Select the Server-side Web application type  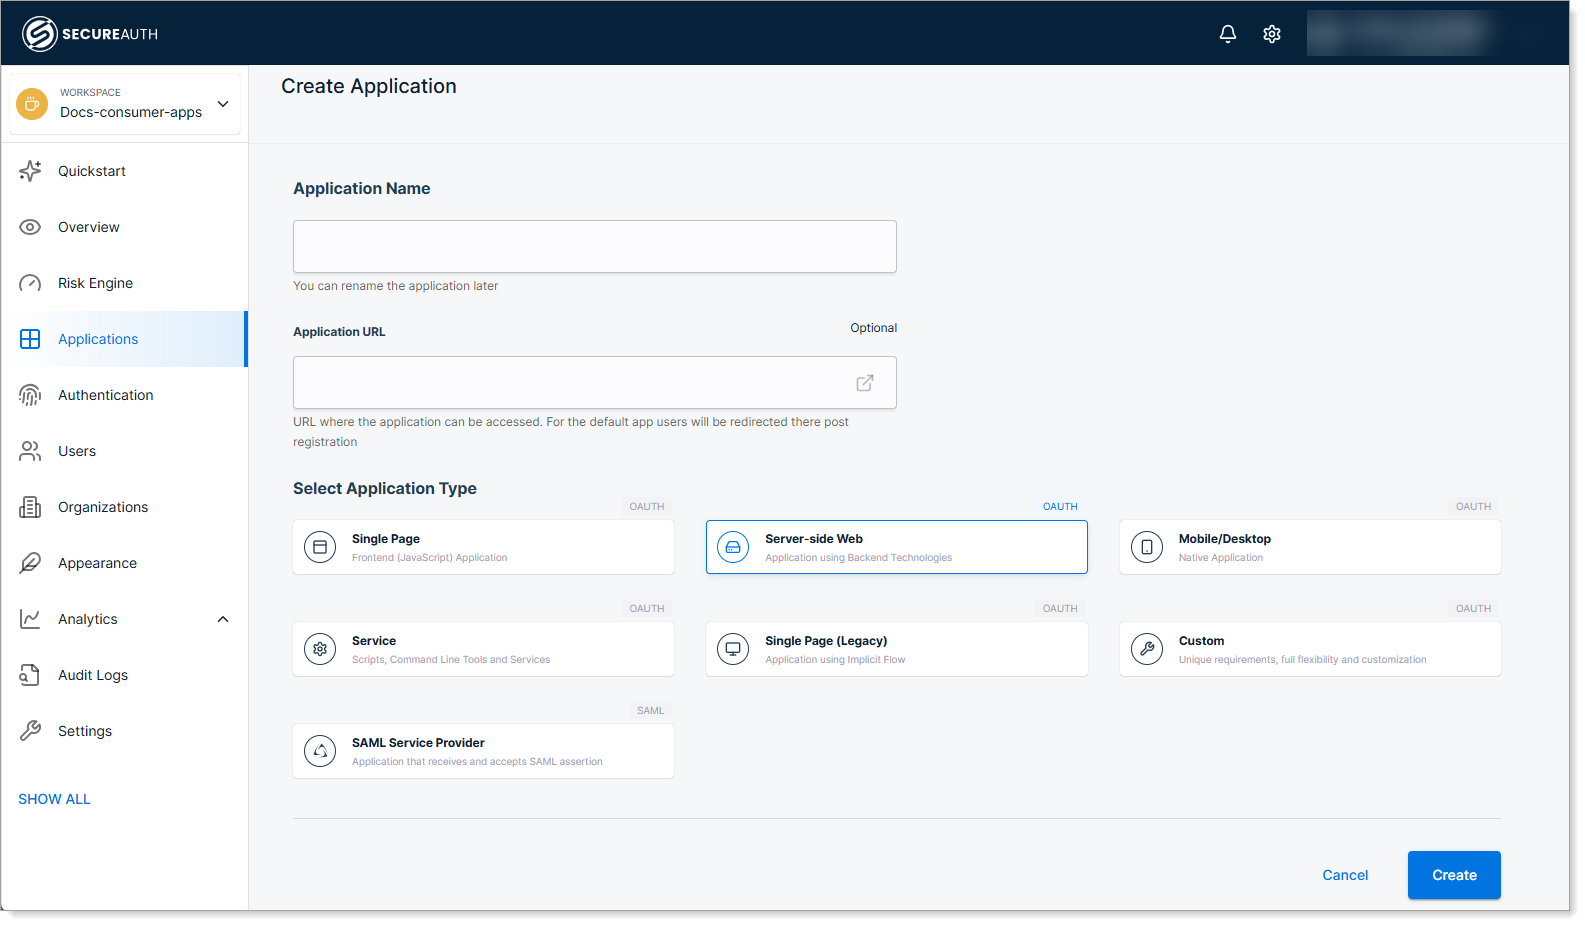pyautogui.click(x=897, y=547)
